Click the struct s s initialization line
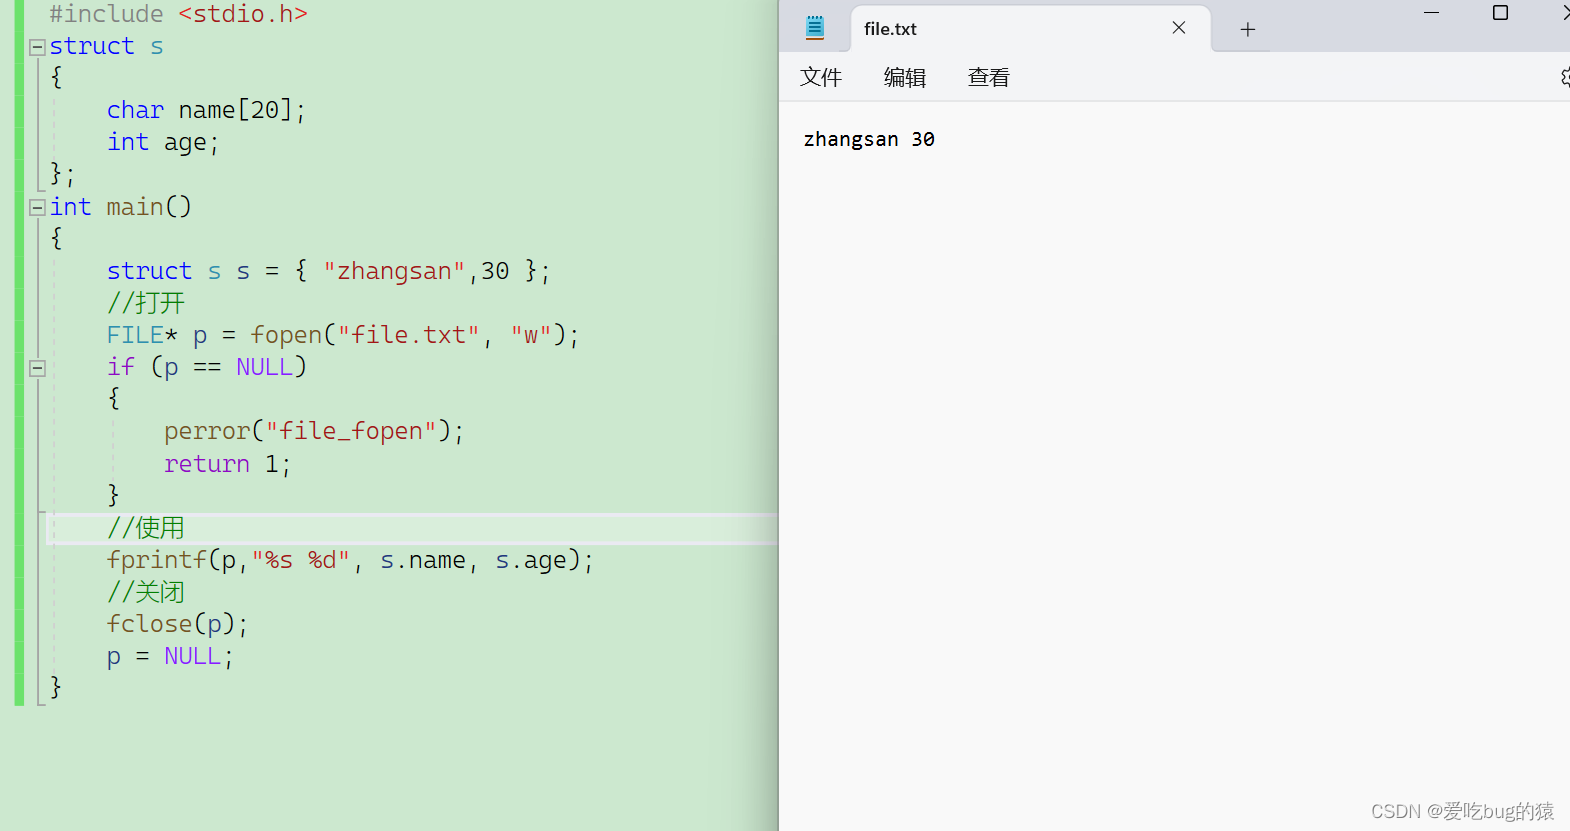The height and width of the screenshot is (831, 1570). [x=328, y=271]
